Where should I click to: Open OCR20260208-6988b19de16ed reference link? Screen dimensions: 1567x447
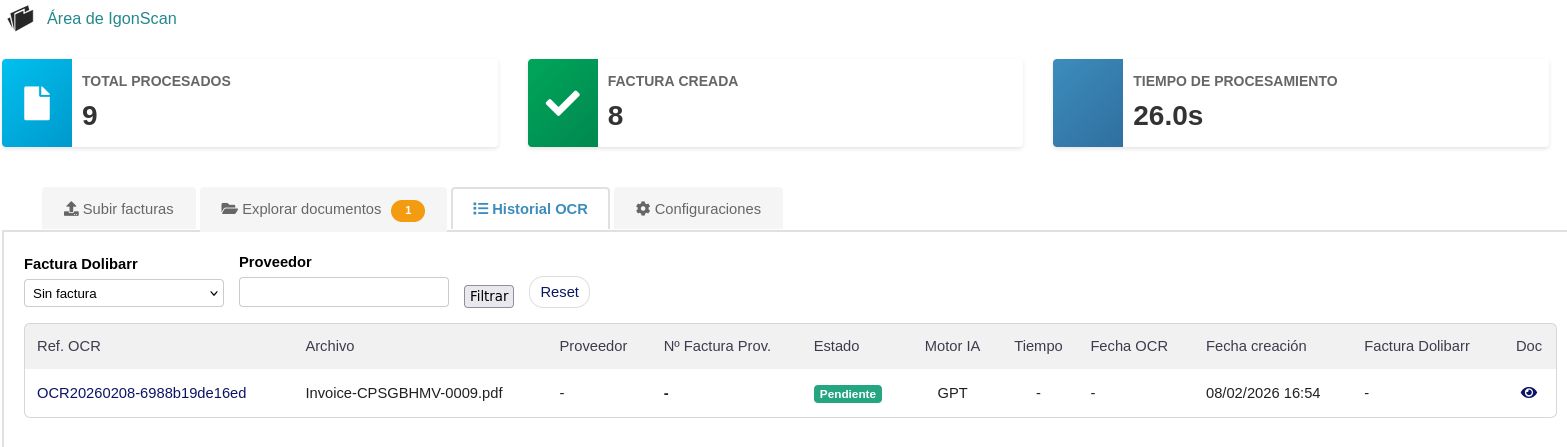pyautogui.click(x=141, y=393)
